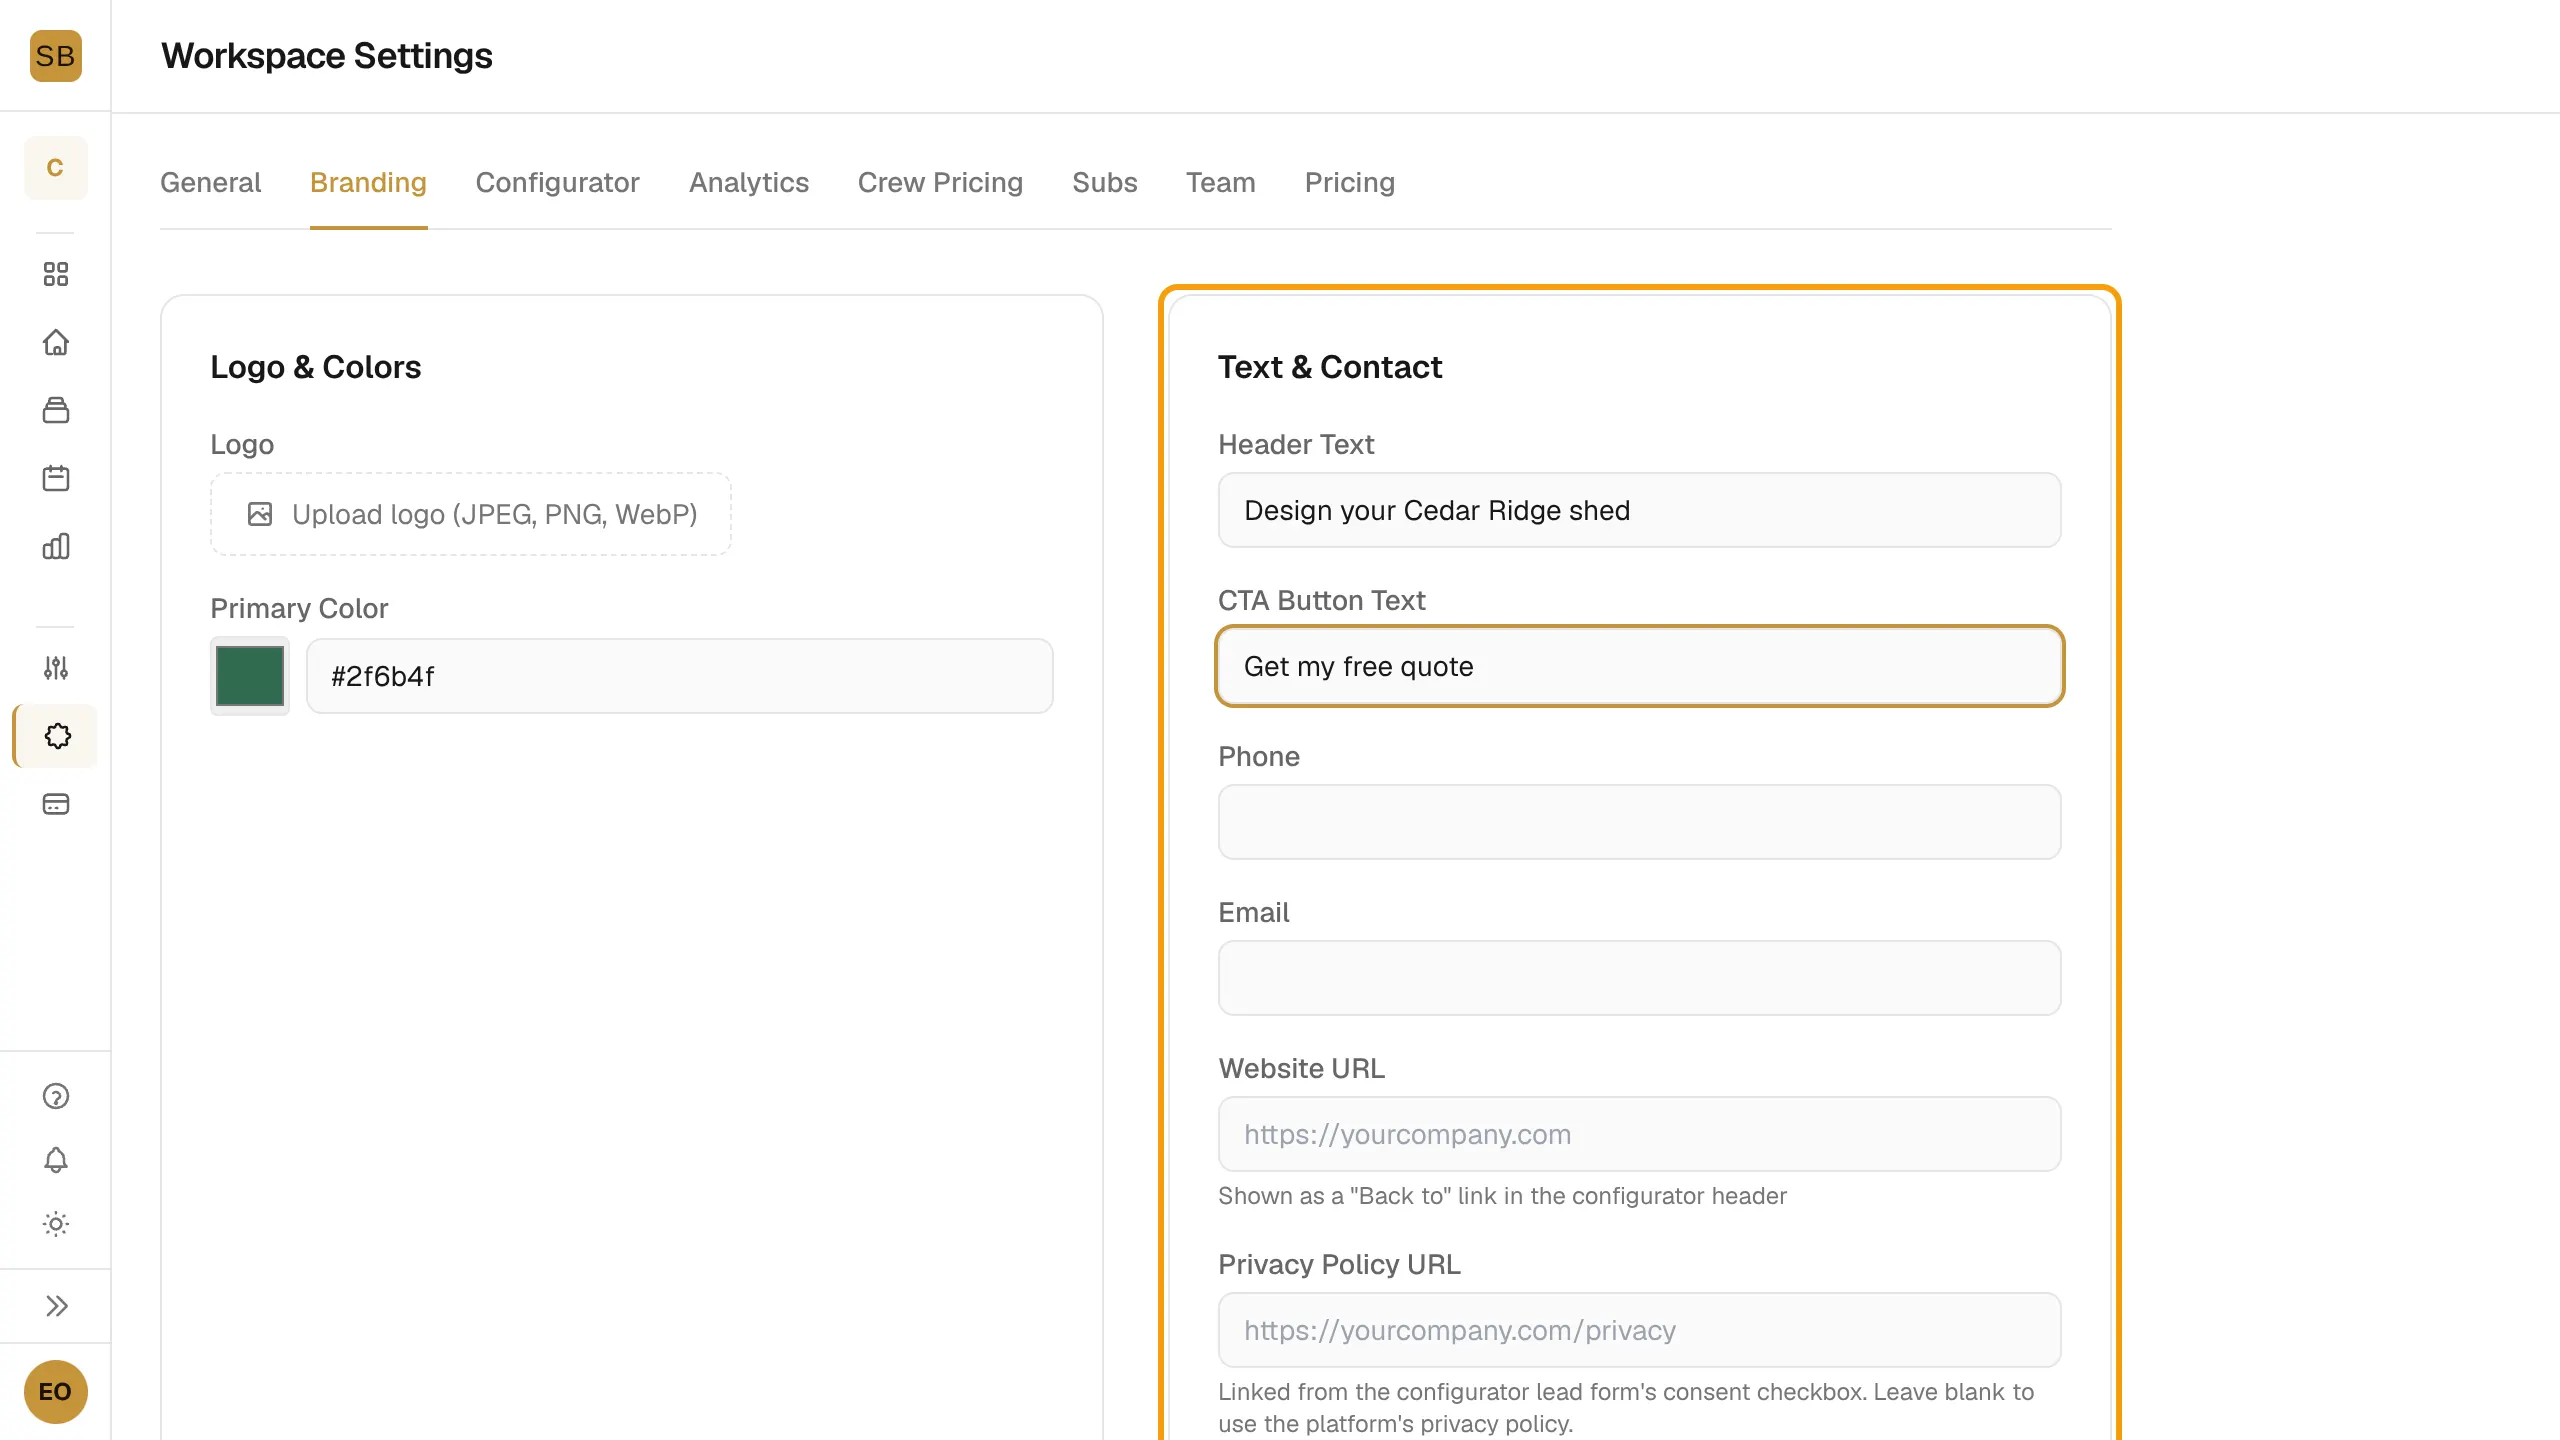Open the sliders configuration icon
Viewport: 2560px width, 1440px height.
pyautogui.click(x=56, y=668)
